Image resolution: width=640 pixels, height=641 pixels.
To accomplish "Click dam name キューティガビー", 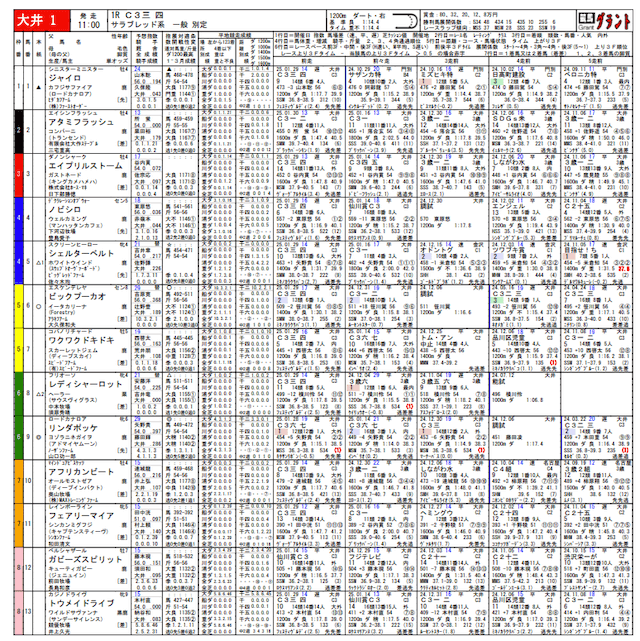I will (x=70, y=569).
